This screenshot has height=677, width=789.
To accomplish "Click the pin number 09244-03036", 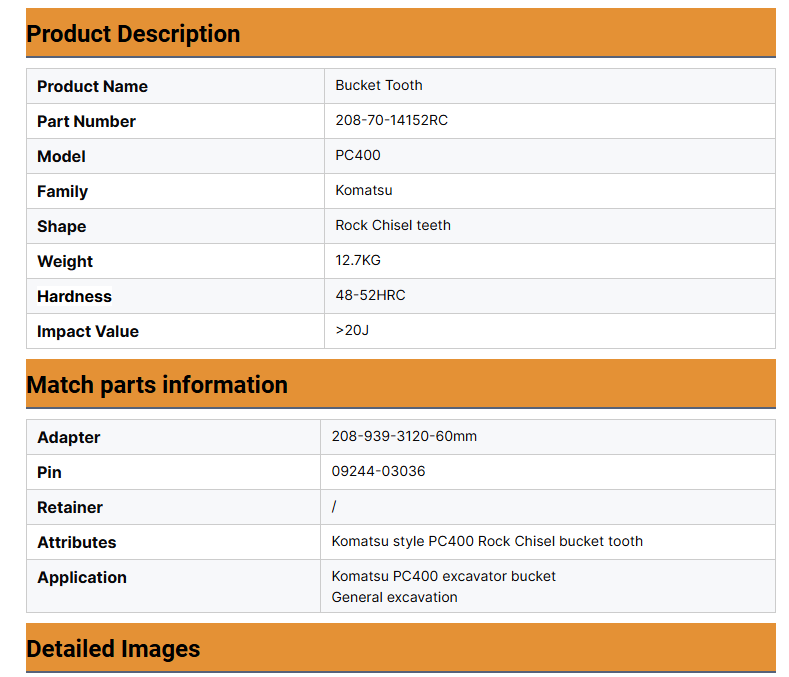I will pos(378,472).
